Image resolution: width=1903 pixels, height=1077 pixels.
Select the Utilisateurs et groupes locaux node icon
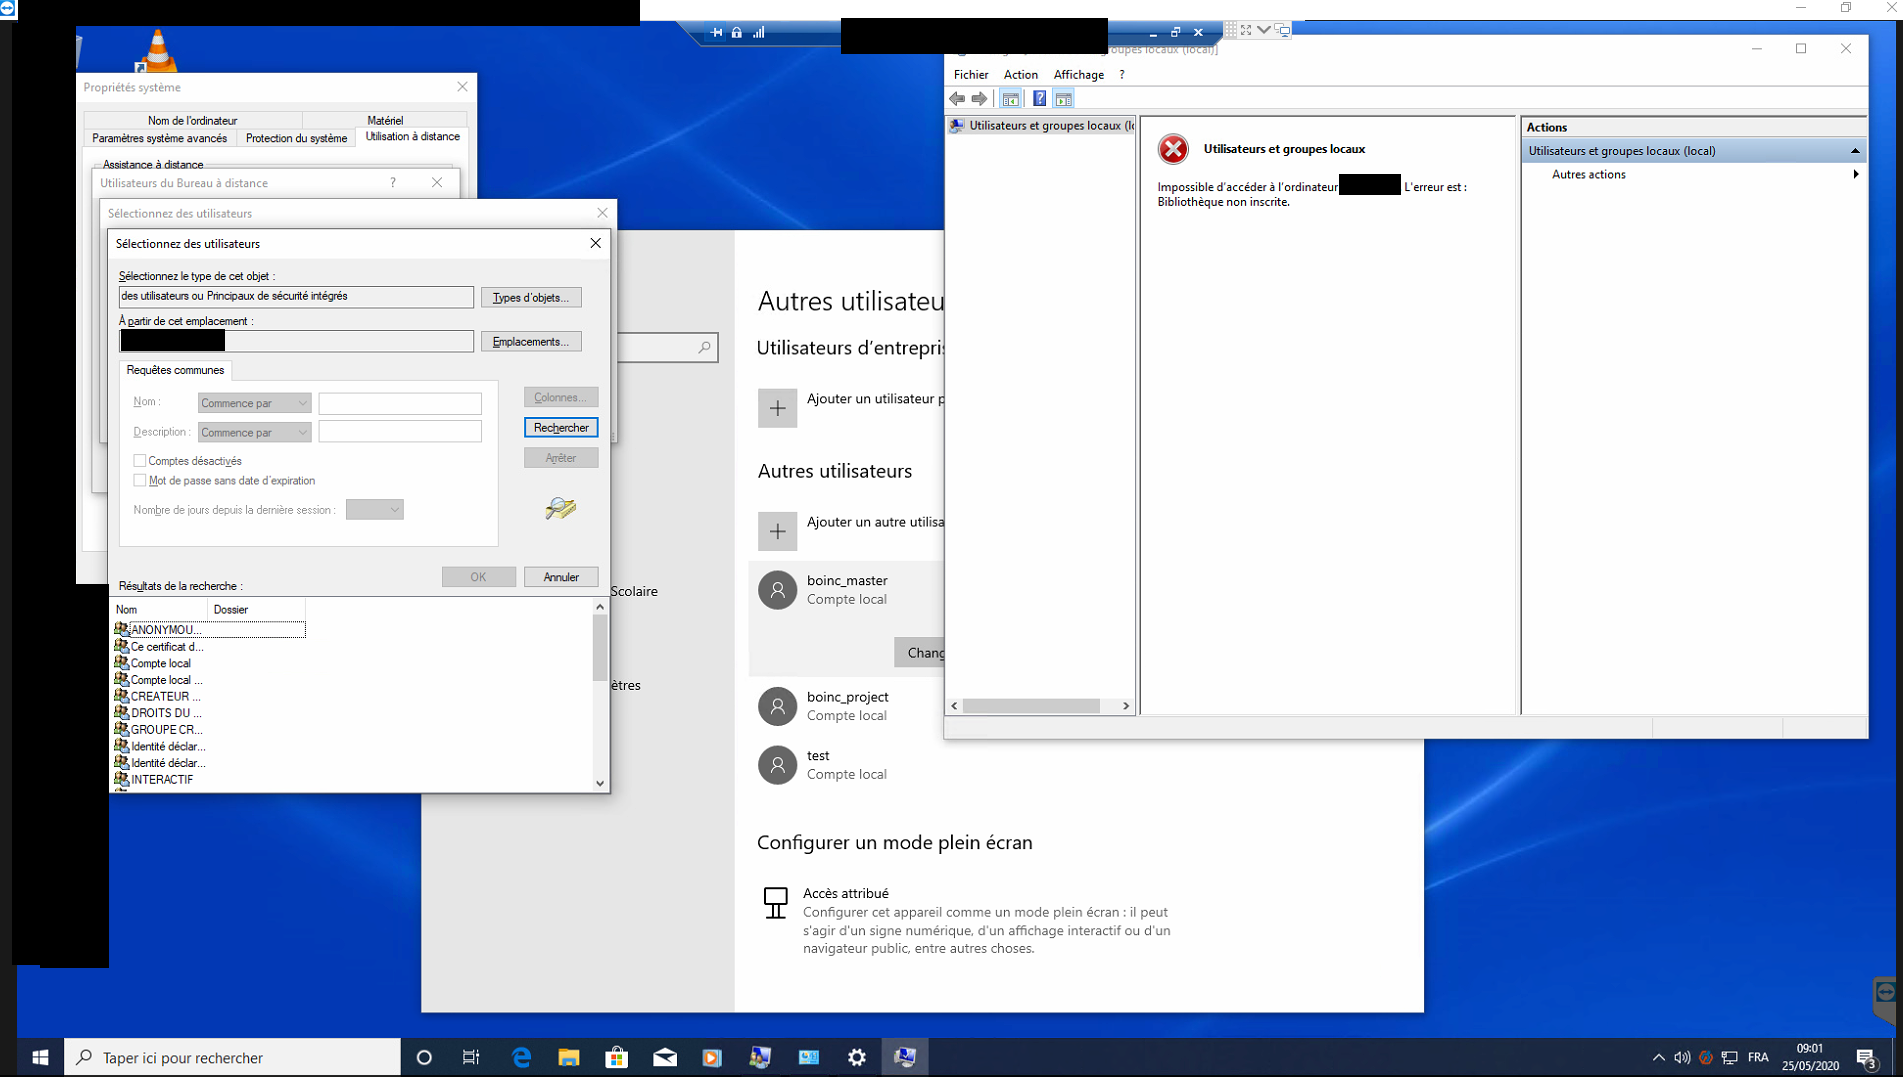[x=958, y=125]
